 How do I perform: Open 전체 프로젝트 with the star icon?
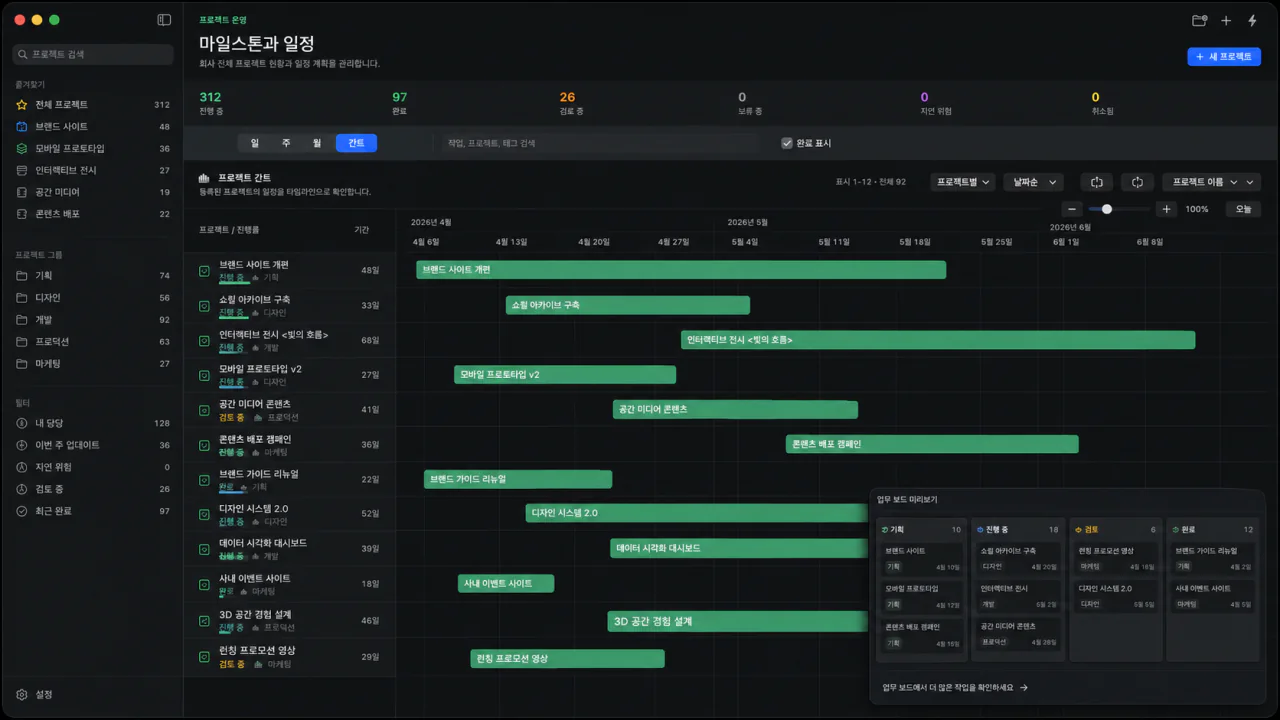22,104
